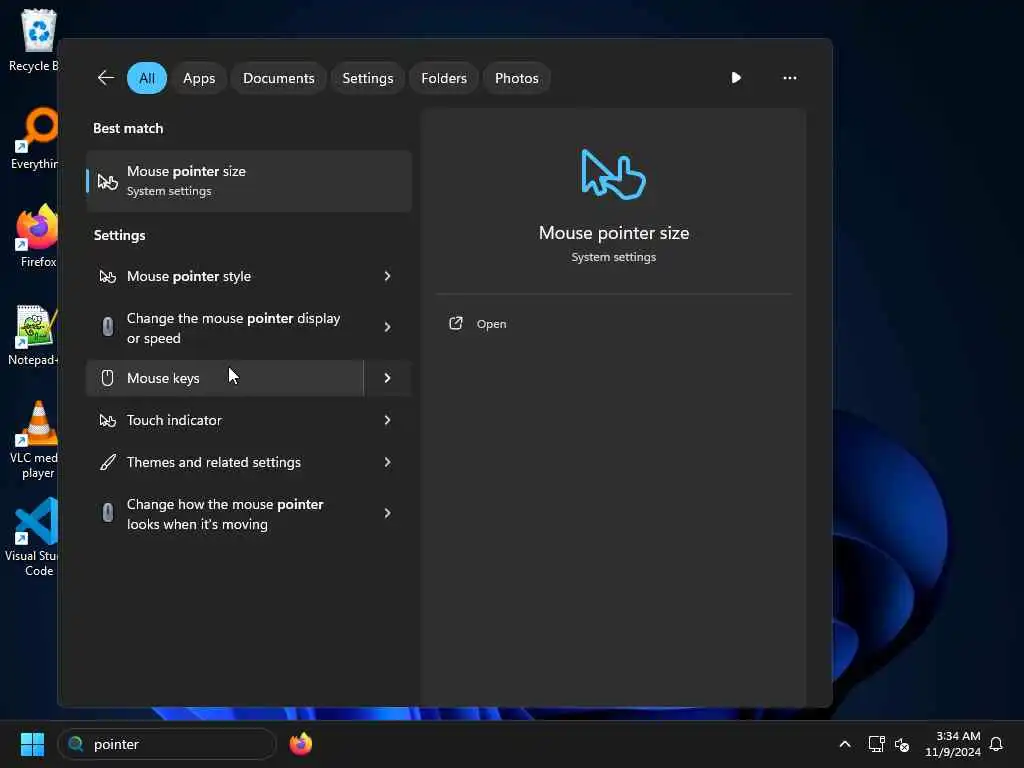1024x768 pixels.
Task: Click the taskbar search box containing pointer
Action: coord(167,744)
